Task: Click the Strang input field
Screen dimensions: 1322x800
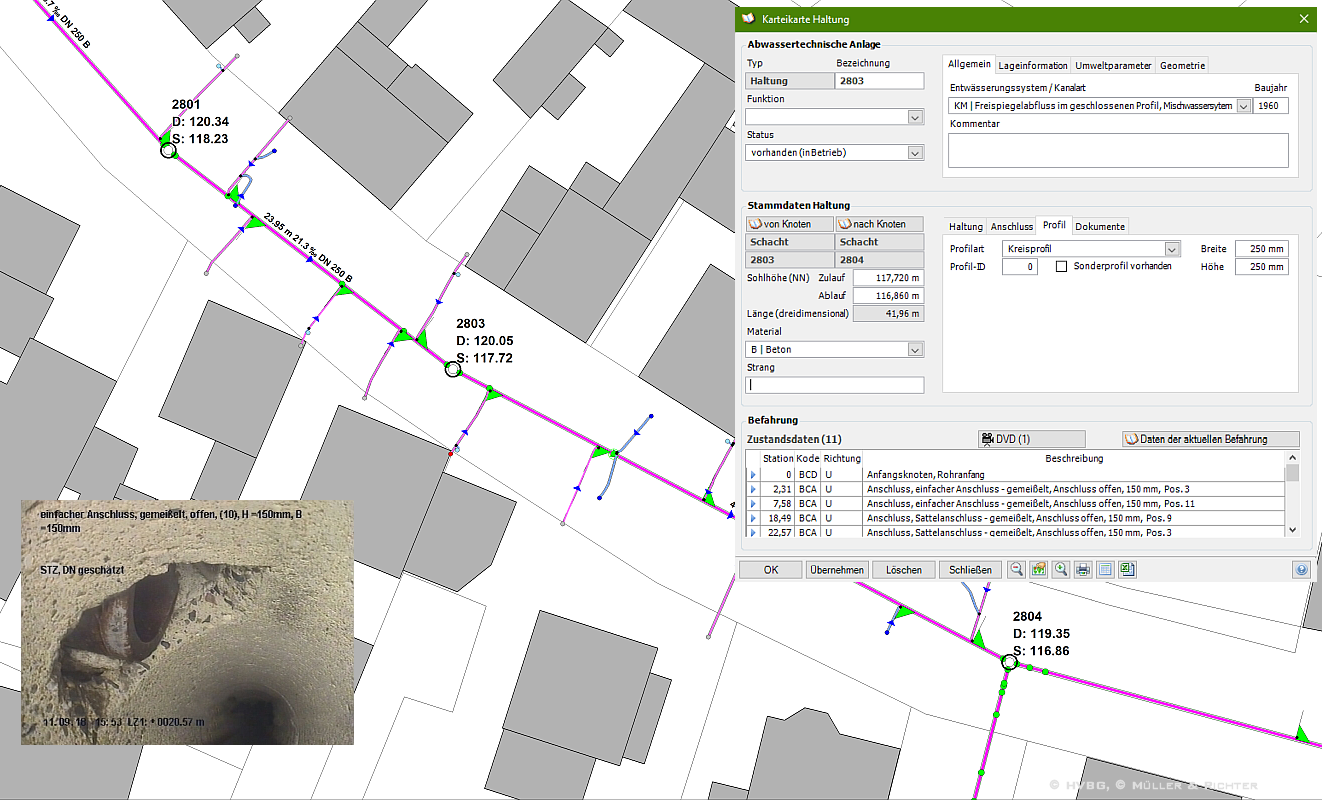Action: click(x=835, y=385)
